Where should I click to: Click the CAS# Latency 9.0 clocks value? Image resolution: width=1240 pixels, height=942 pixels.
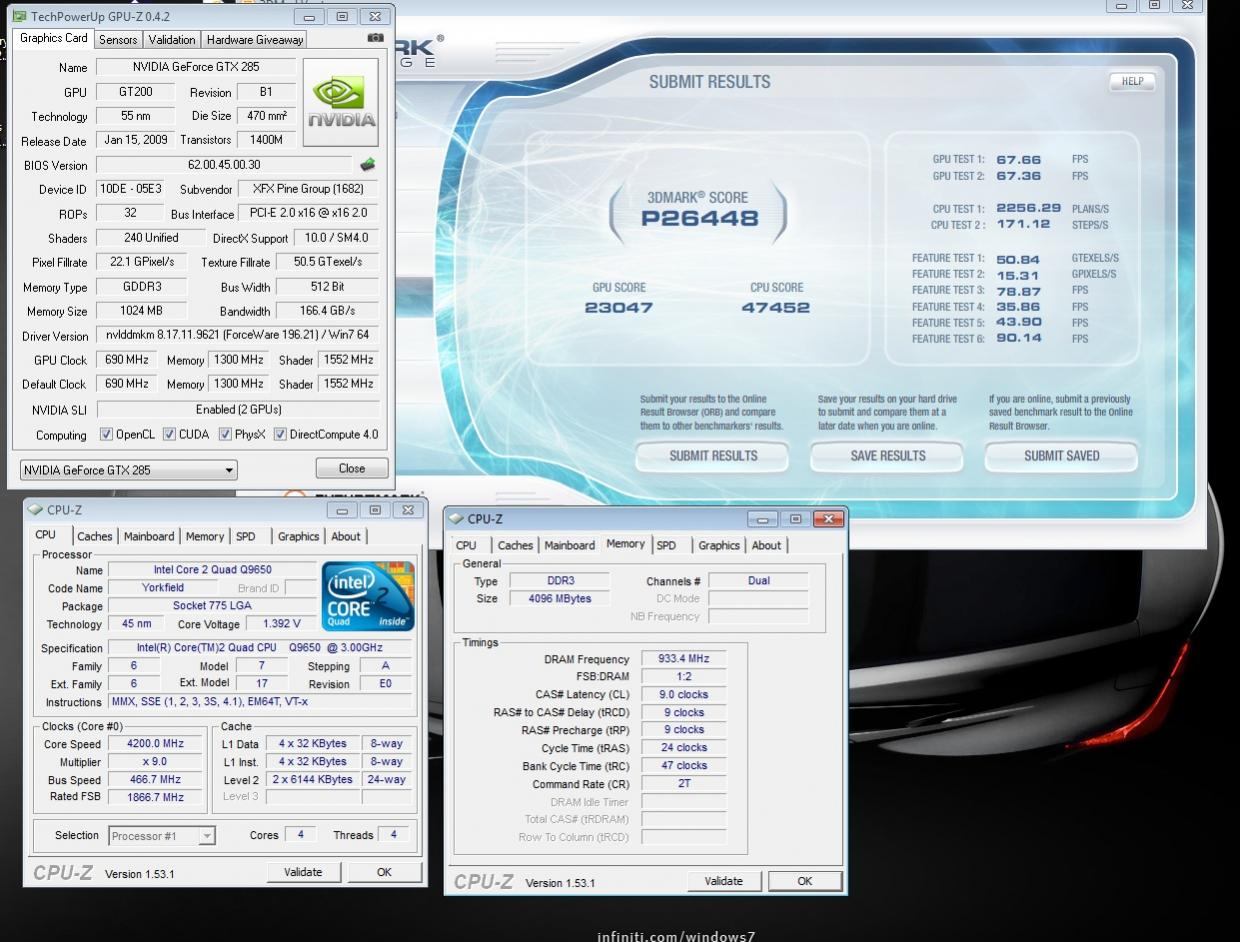pos(684,695)
